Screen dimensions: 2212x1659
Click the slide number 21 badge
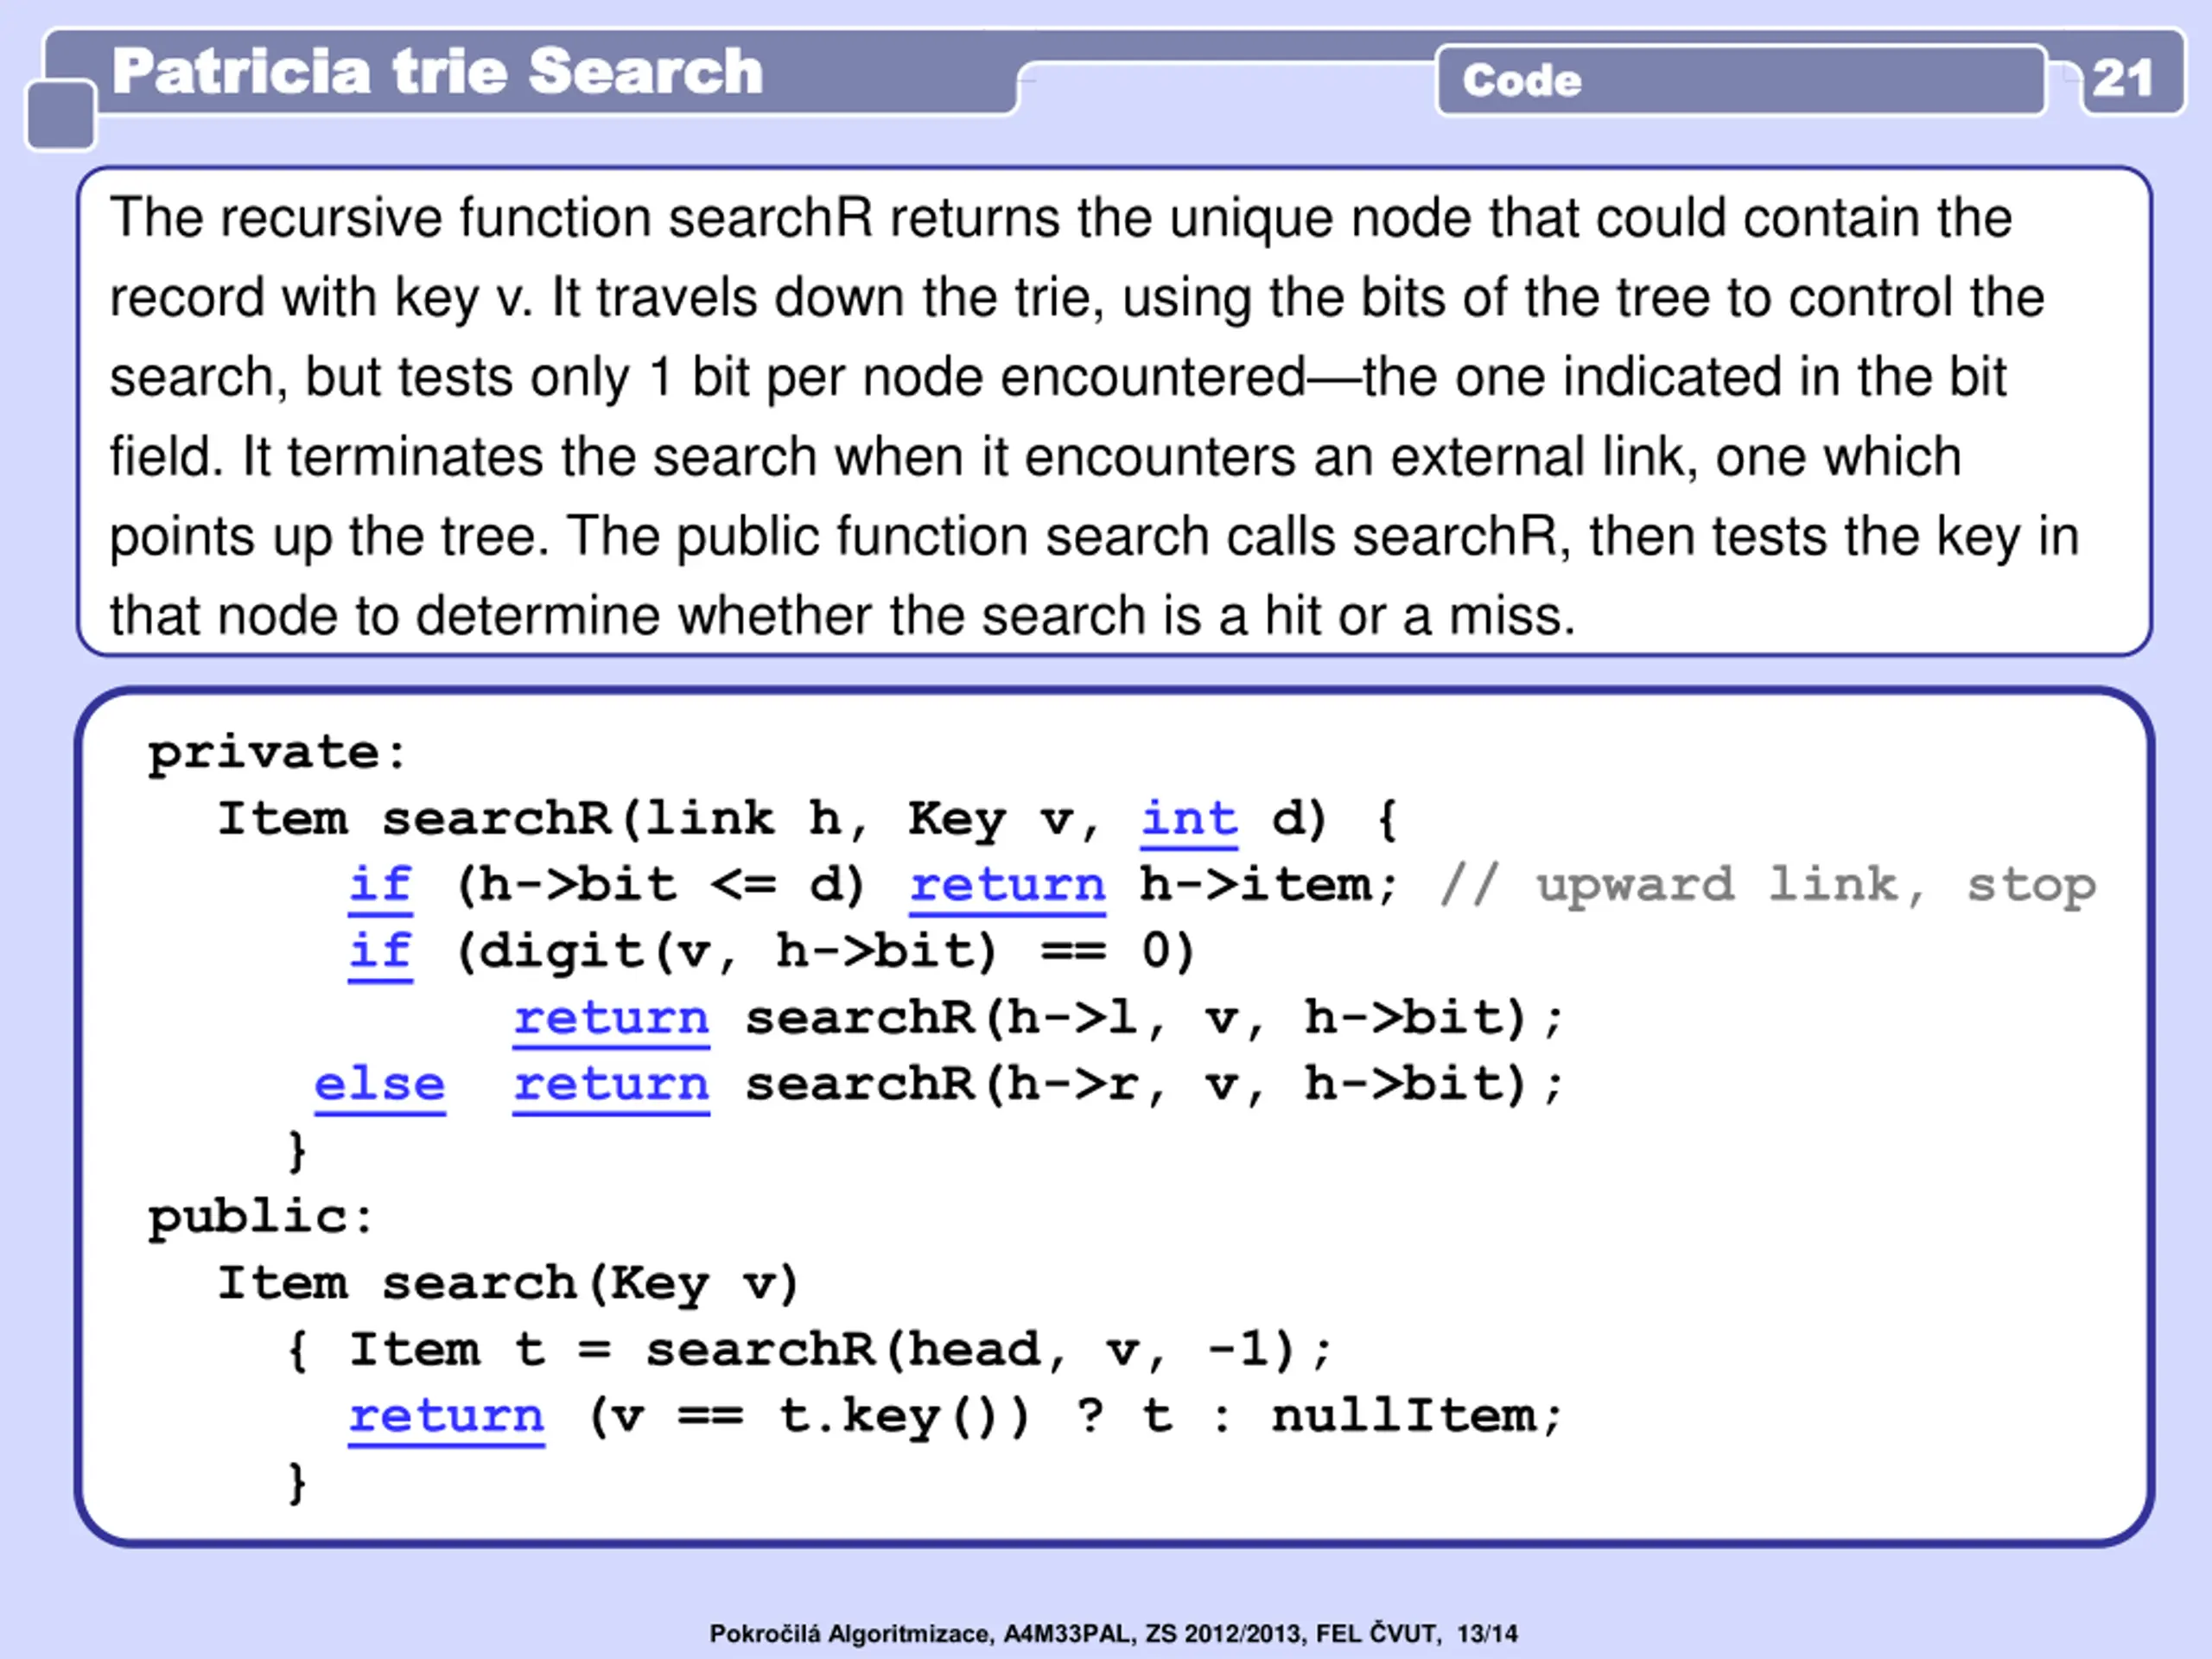point(2124,78)
